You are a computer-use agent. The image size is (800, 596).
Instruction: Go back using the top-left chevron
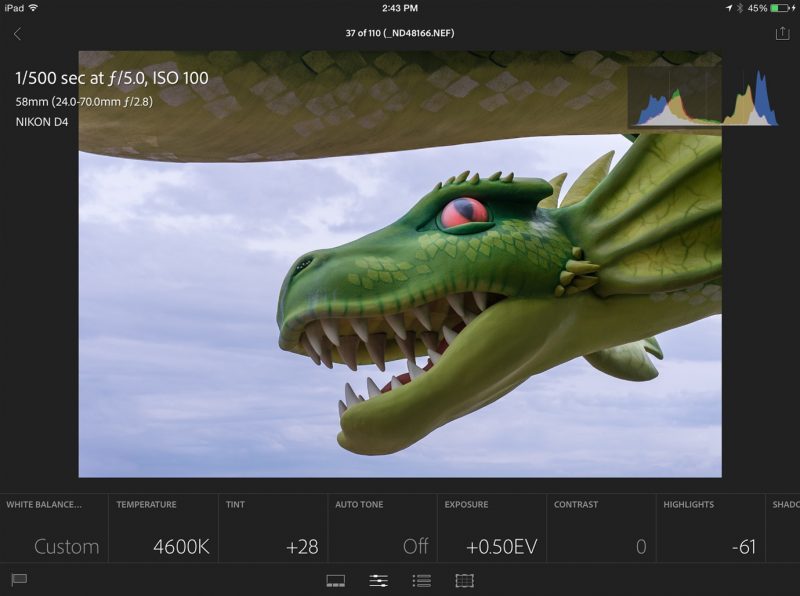pyautogui.click(x=17, y=34)
